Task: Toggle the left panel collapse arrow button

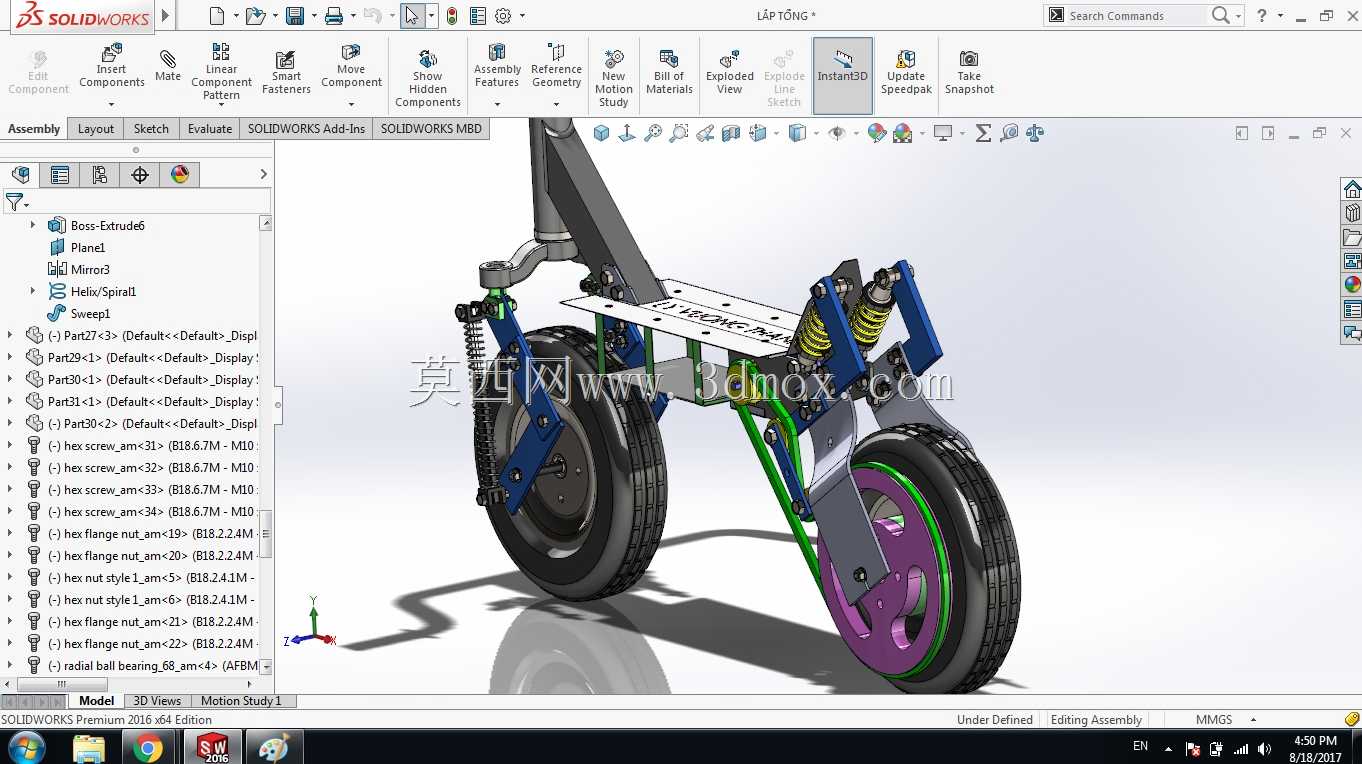Action: pos(1242,133)
